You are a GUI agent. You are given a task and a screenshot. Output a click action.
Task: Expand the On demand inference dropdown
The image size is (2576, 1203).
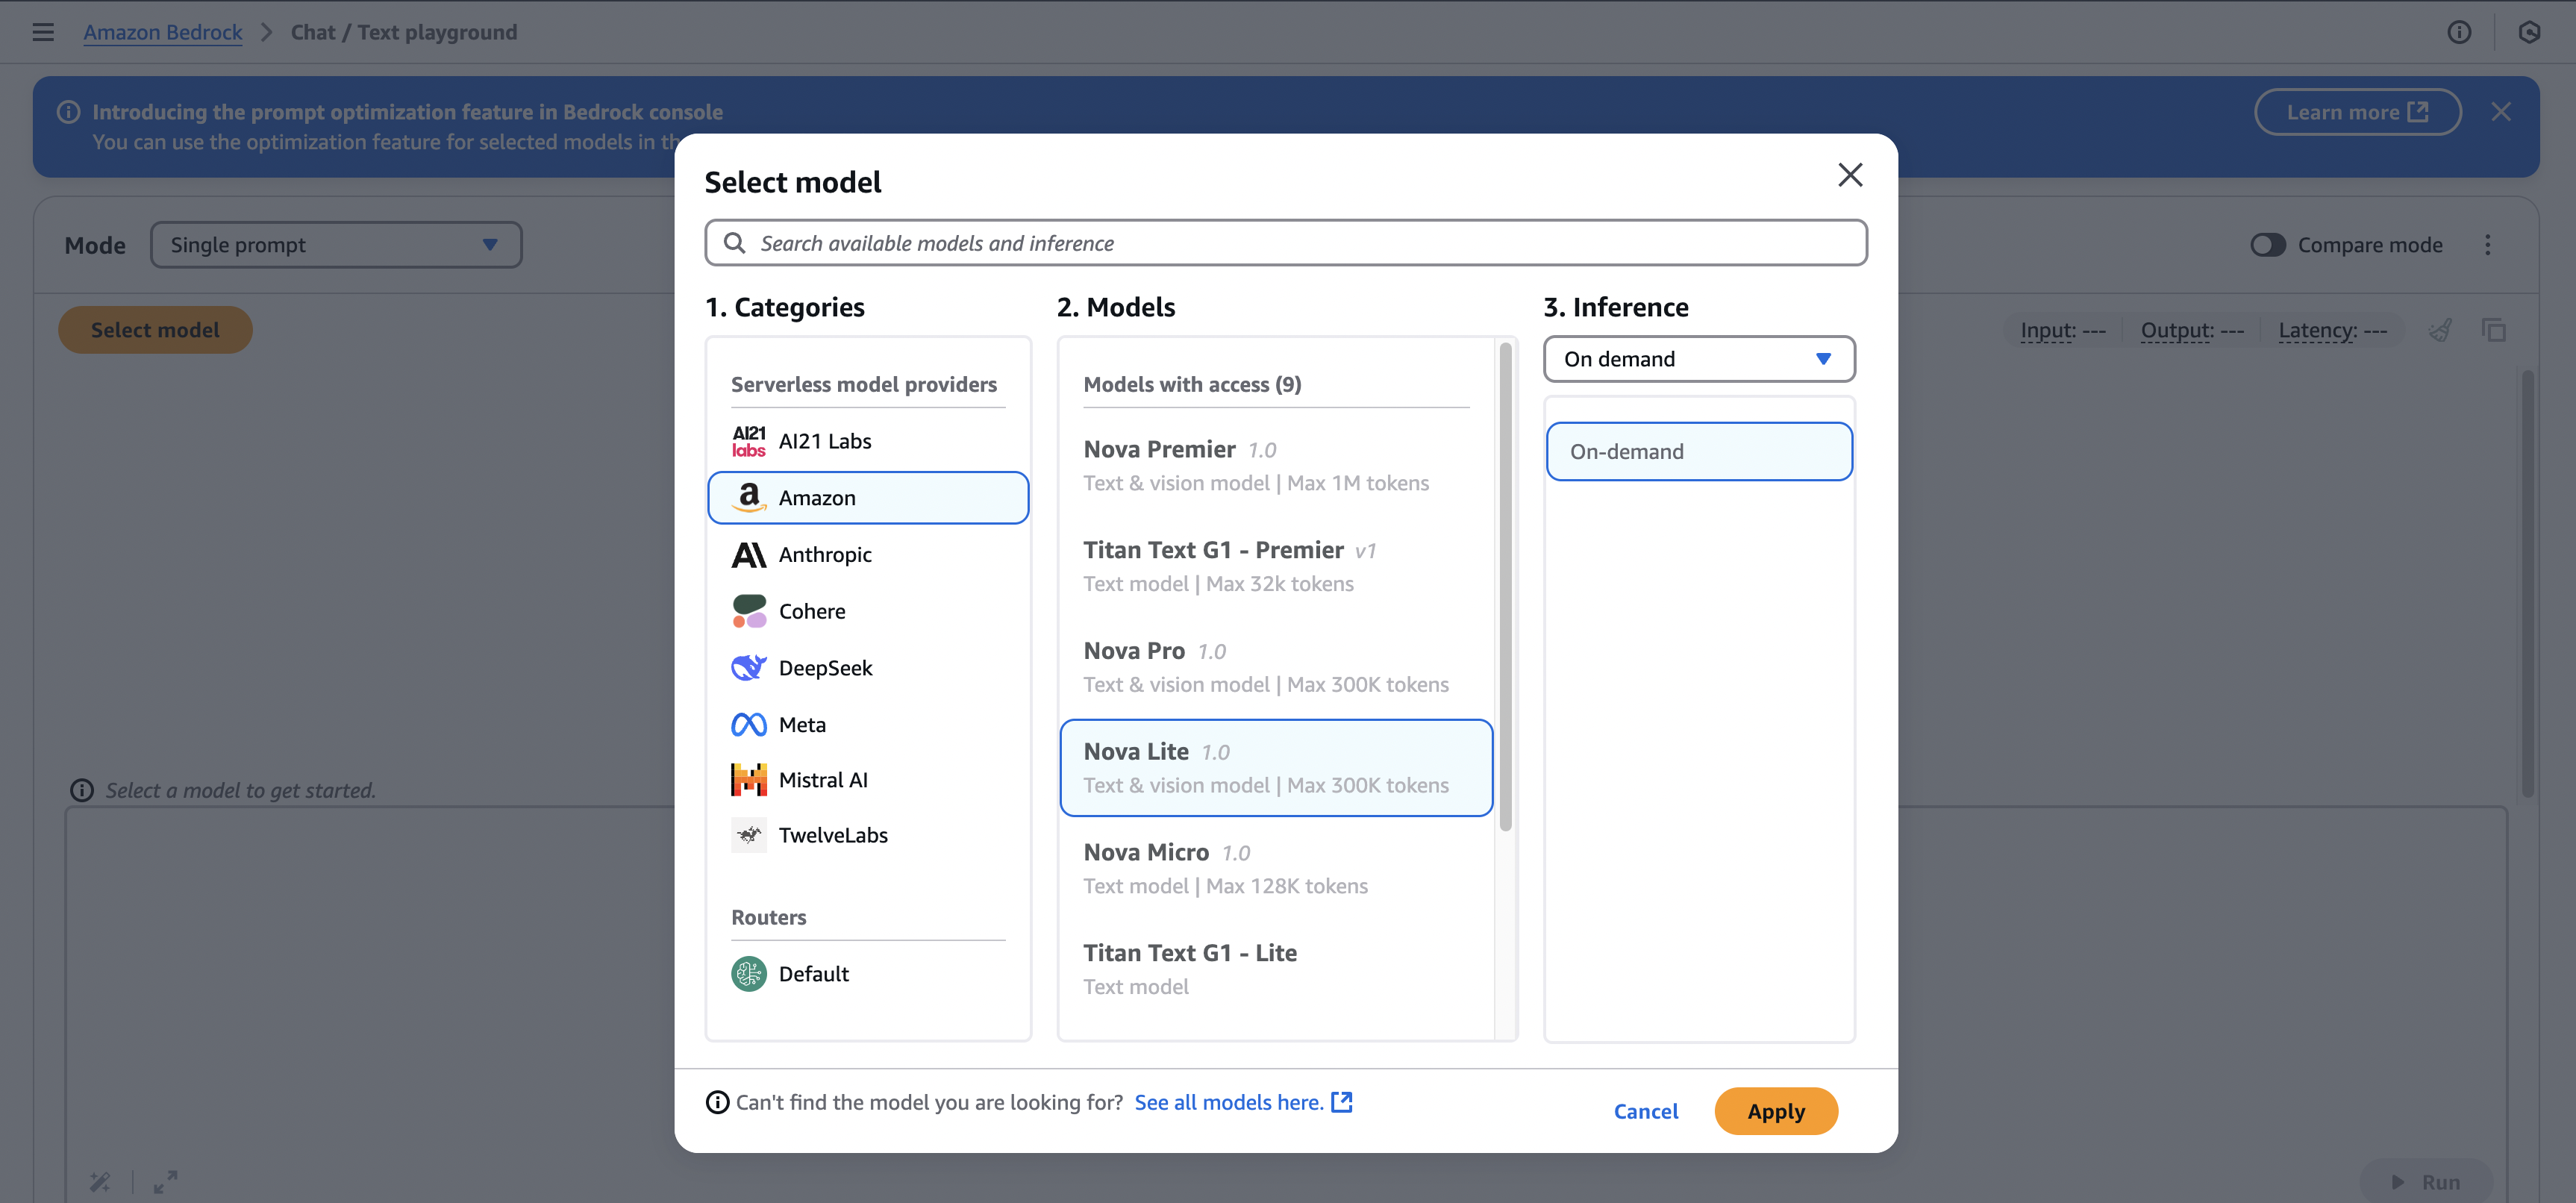pos(1698,359)
